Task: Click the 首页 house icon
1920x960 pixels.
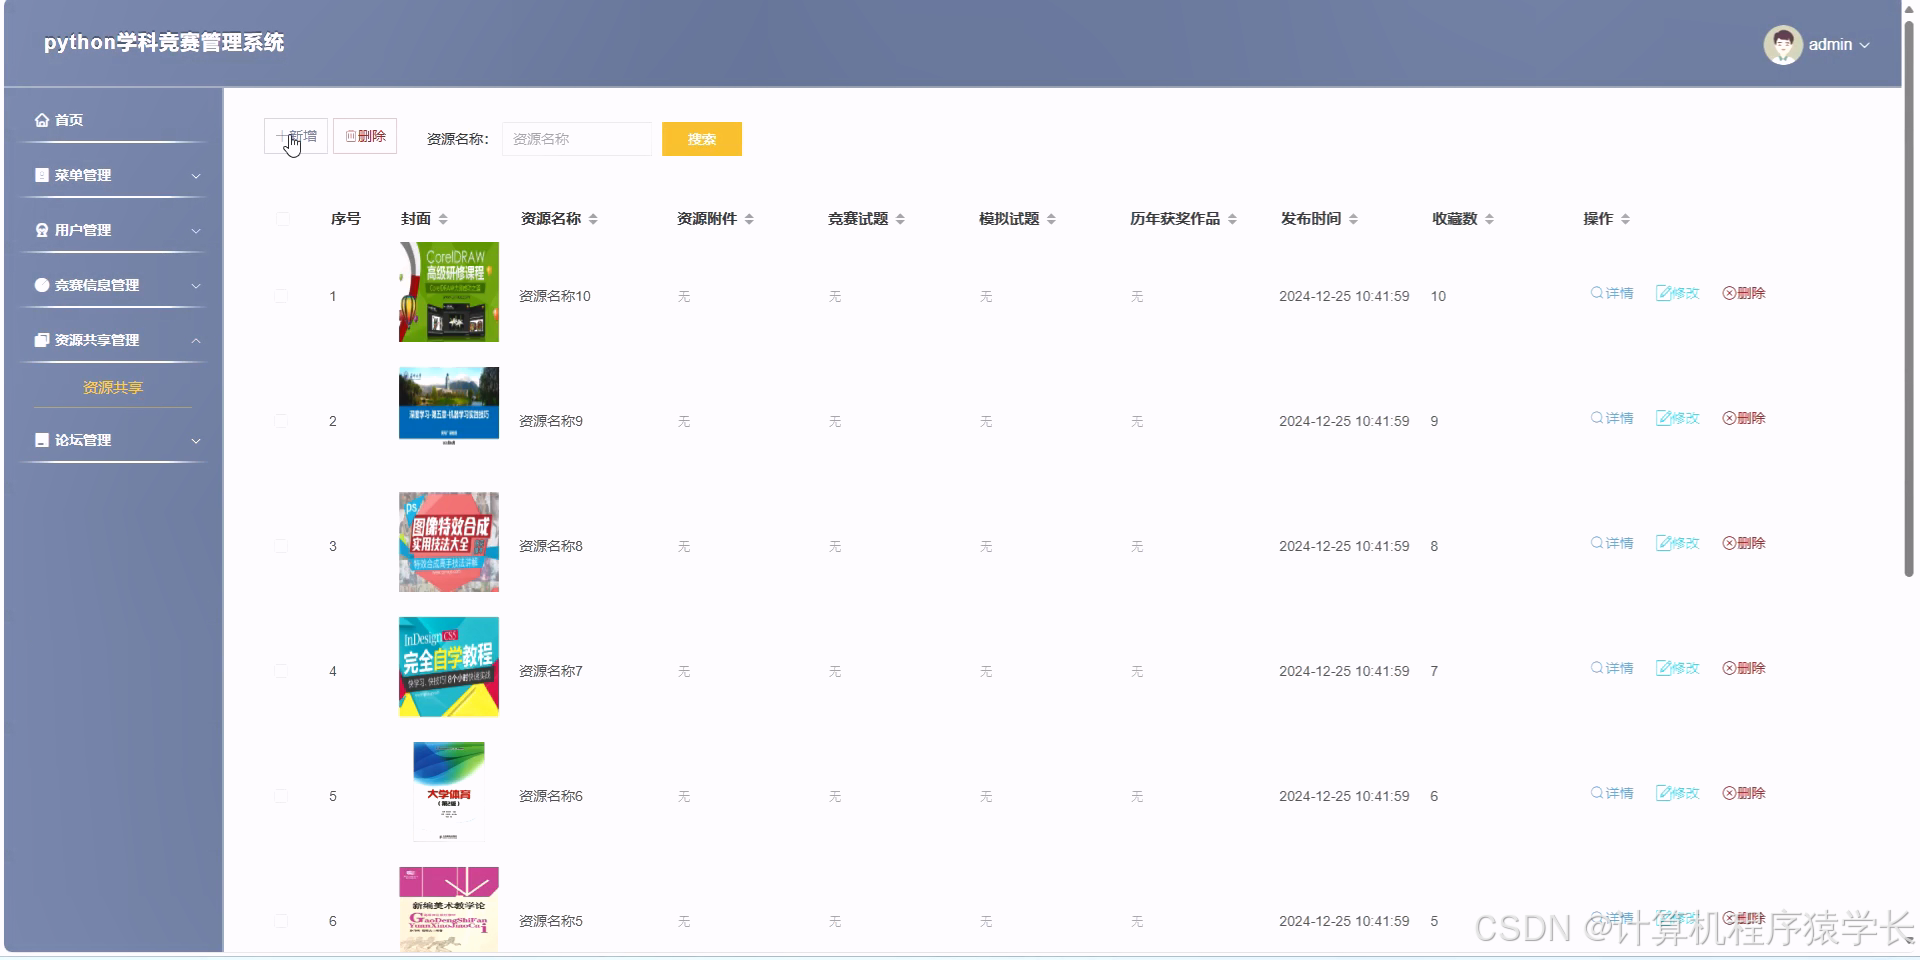Action: coord(42,120)
